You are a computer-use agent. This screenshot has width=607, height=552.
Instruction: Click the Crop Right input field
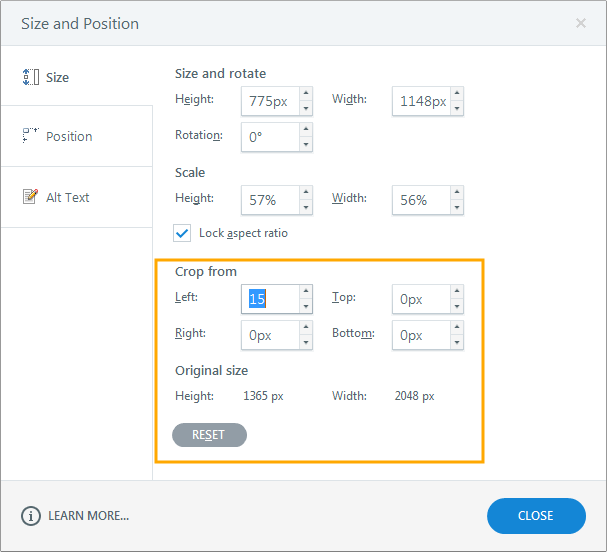coord(270,335)
